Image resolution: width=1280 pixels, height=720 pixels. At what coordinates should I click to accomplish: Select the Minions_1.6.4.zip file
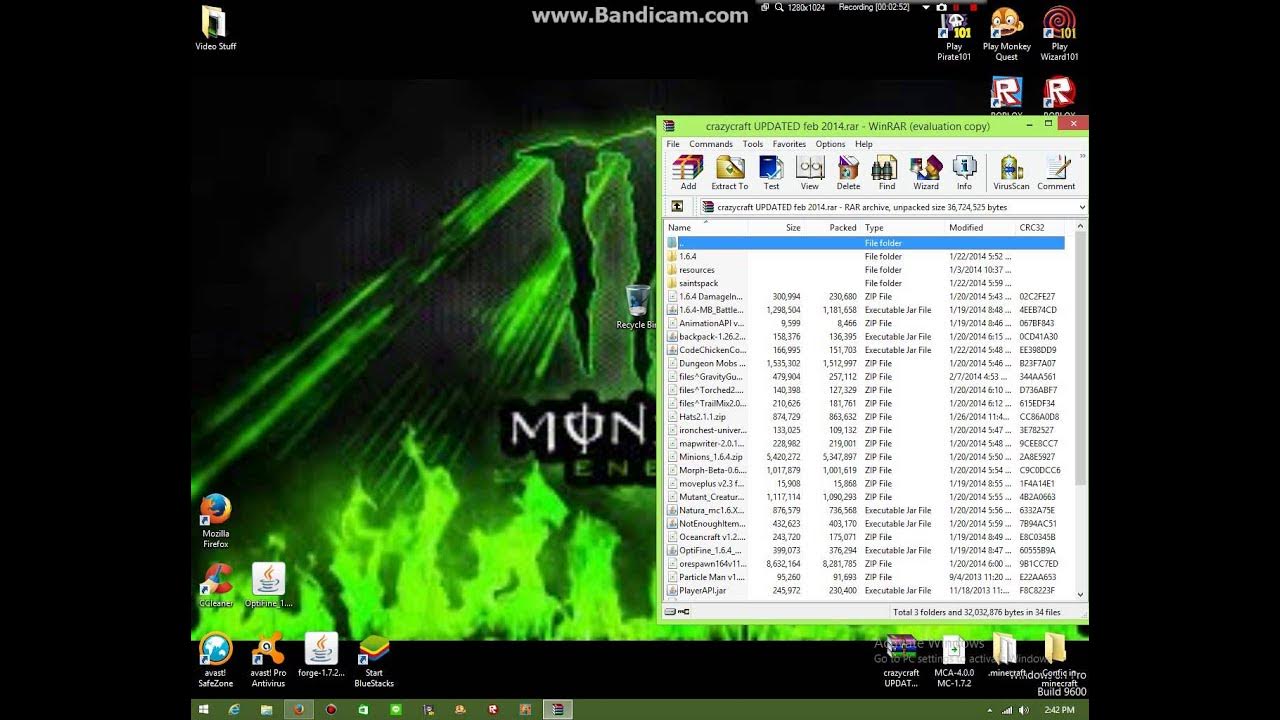click(x=865, y=457)
